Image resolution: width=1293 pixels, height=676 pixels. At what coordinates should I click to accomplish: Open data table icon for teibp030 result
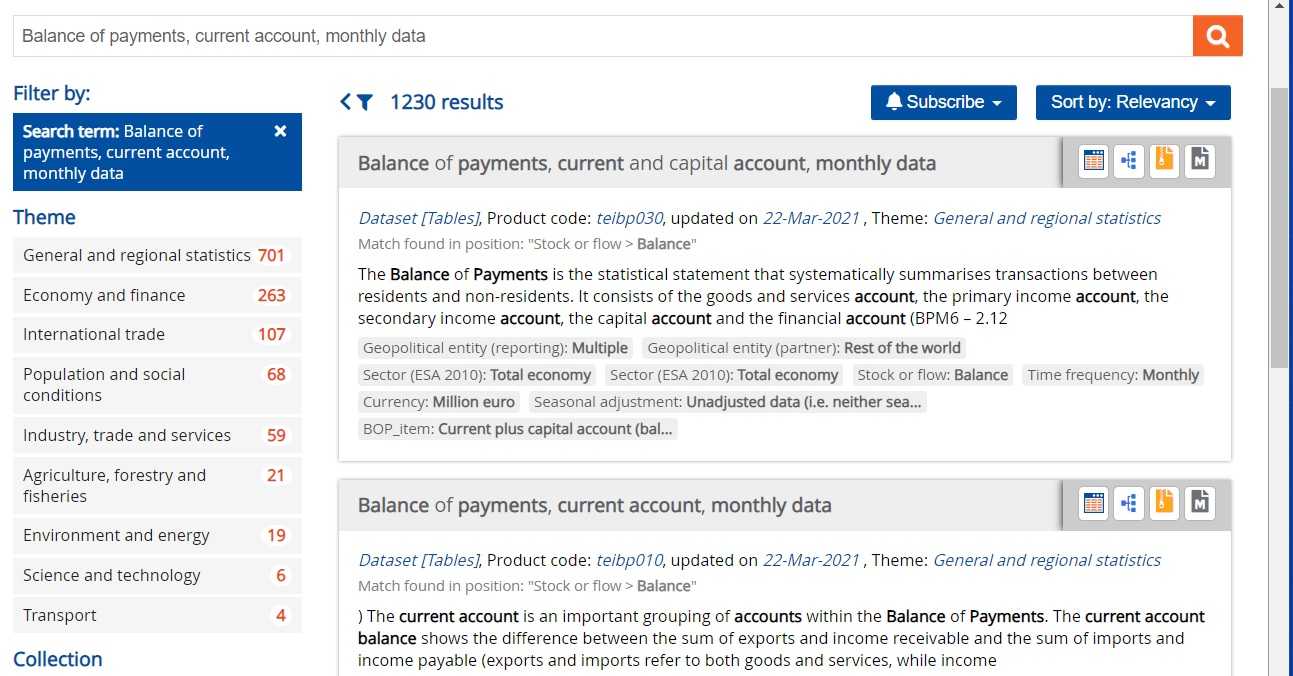point(1094,161)
